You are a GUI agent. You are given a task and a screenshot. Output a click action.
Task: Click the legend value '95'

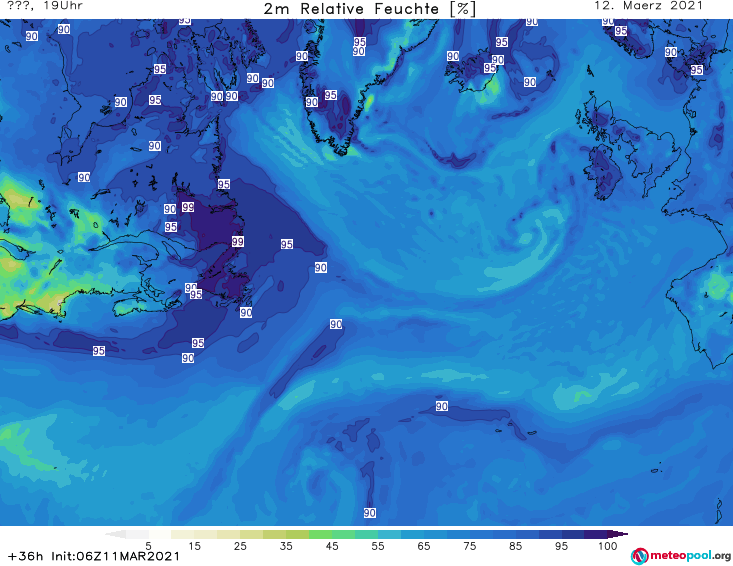(561, 546)
